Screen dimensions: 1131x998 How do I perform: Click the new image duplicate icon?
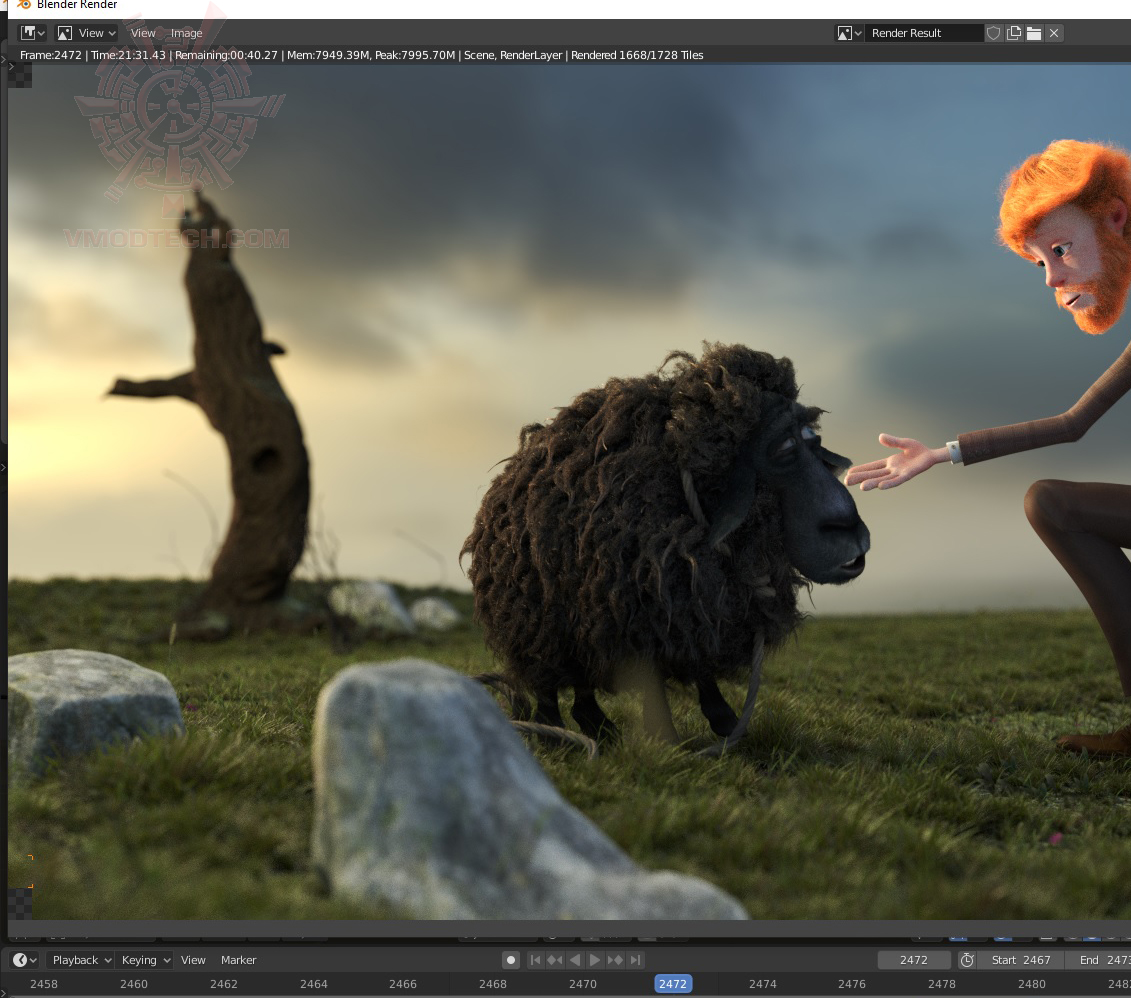(x=1013, y=33)
